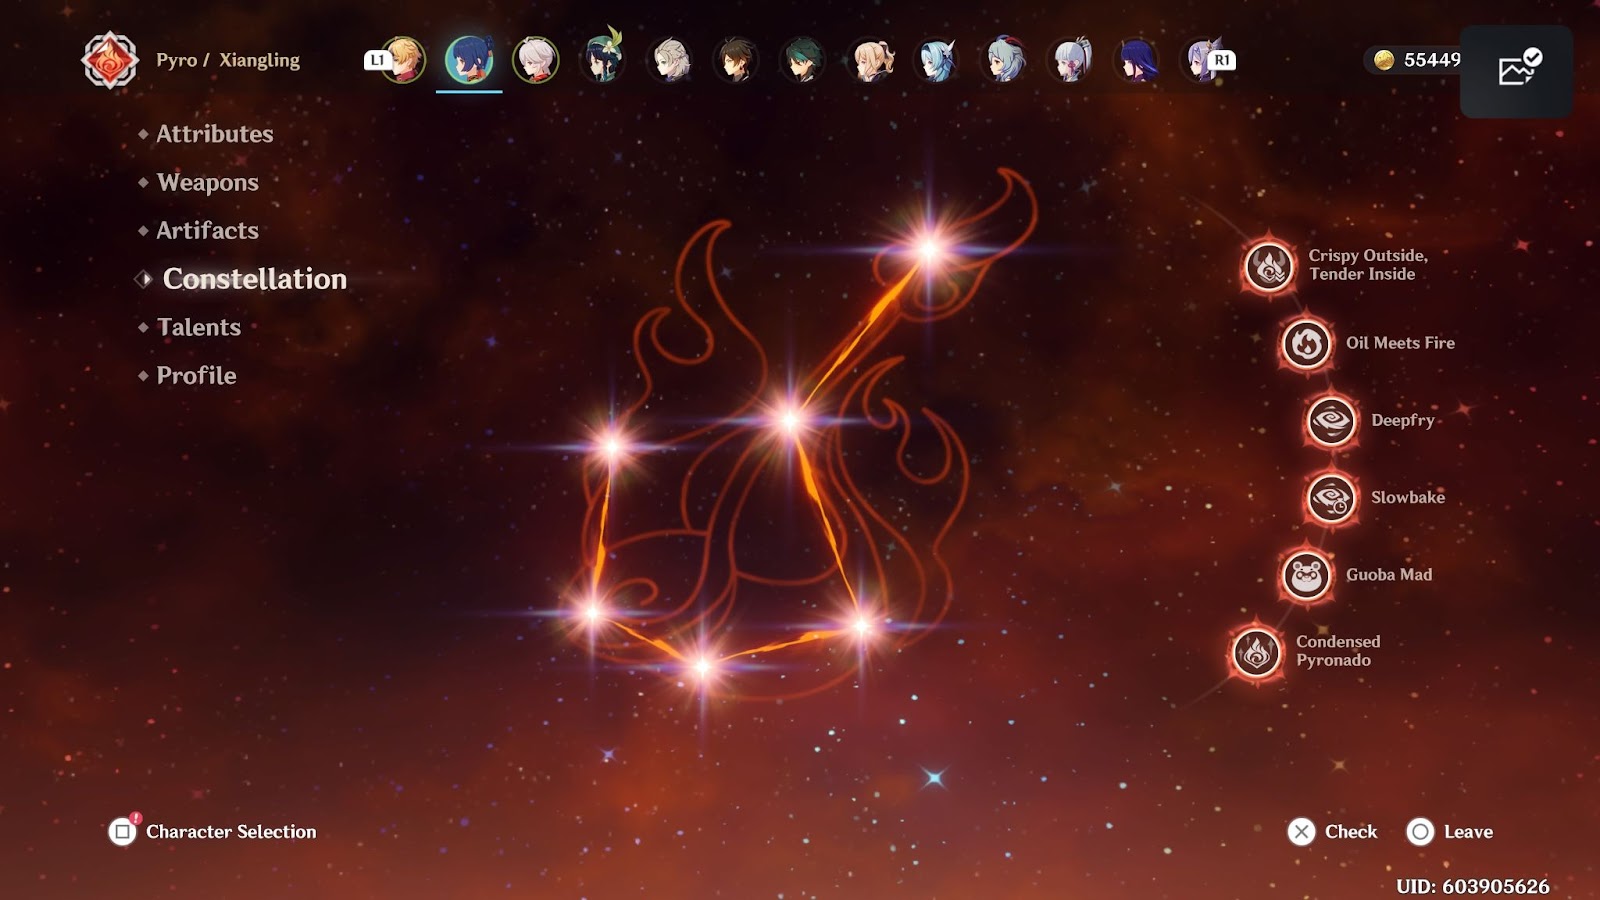Open Character Selection
The height and width of the screenshot is (900, 1600).
point(213,831)
